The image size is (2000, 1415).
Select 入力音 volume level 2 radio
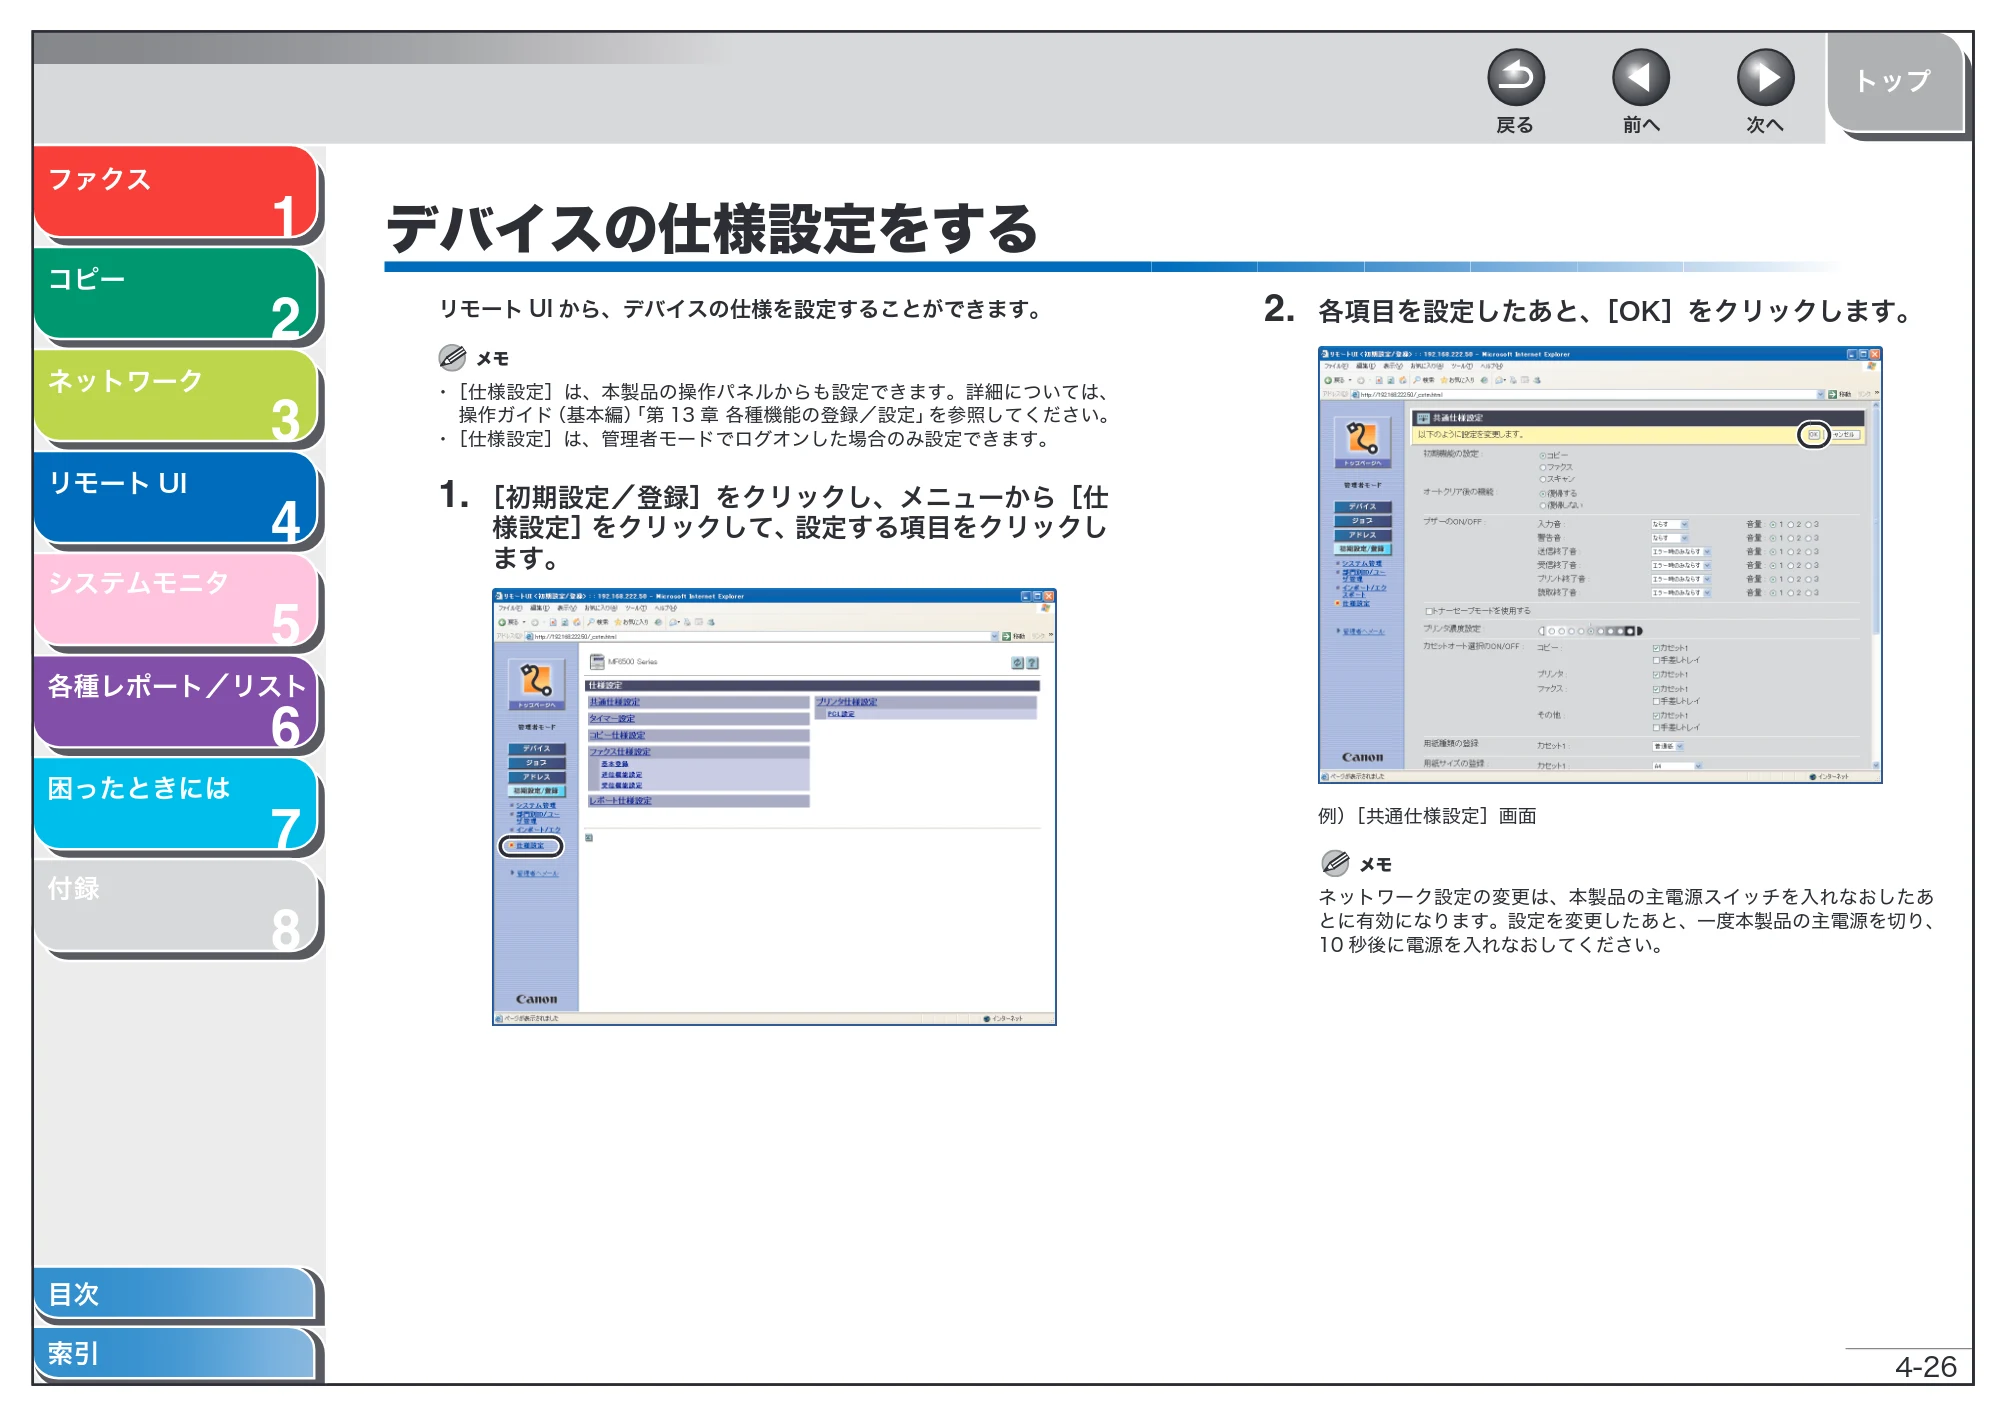pyautogui.click(x=1791, y=524)
